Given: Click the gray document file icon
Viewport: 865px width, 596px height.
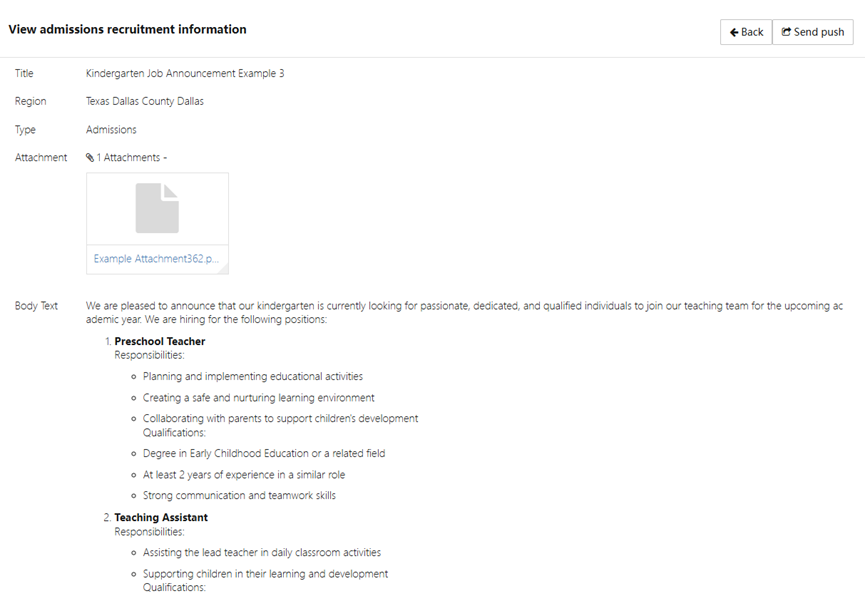Looking at the screenshot, I should coord(157,208).
